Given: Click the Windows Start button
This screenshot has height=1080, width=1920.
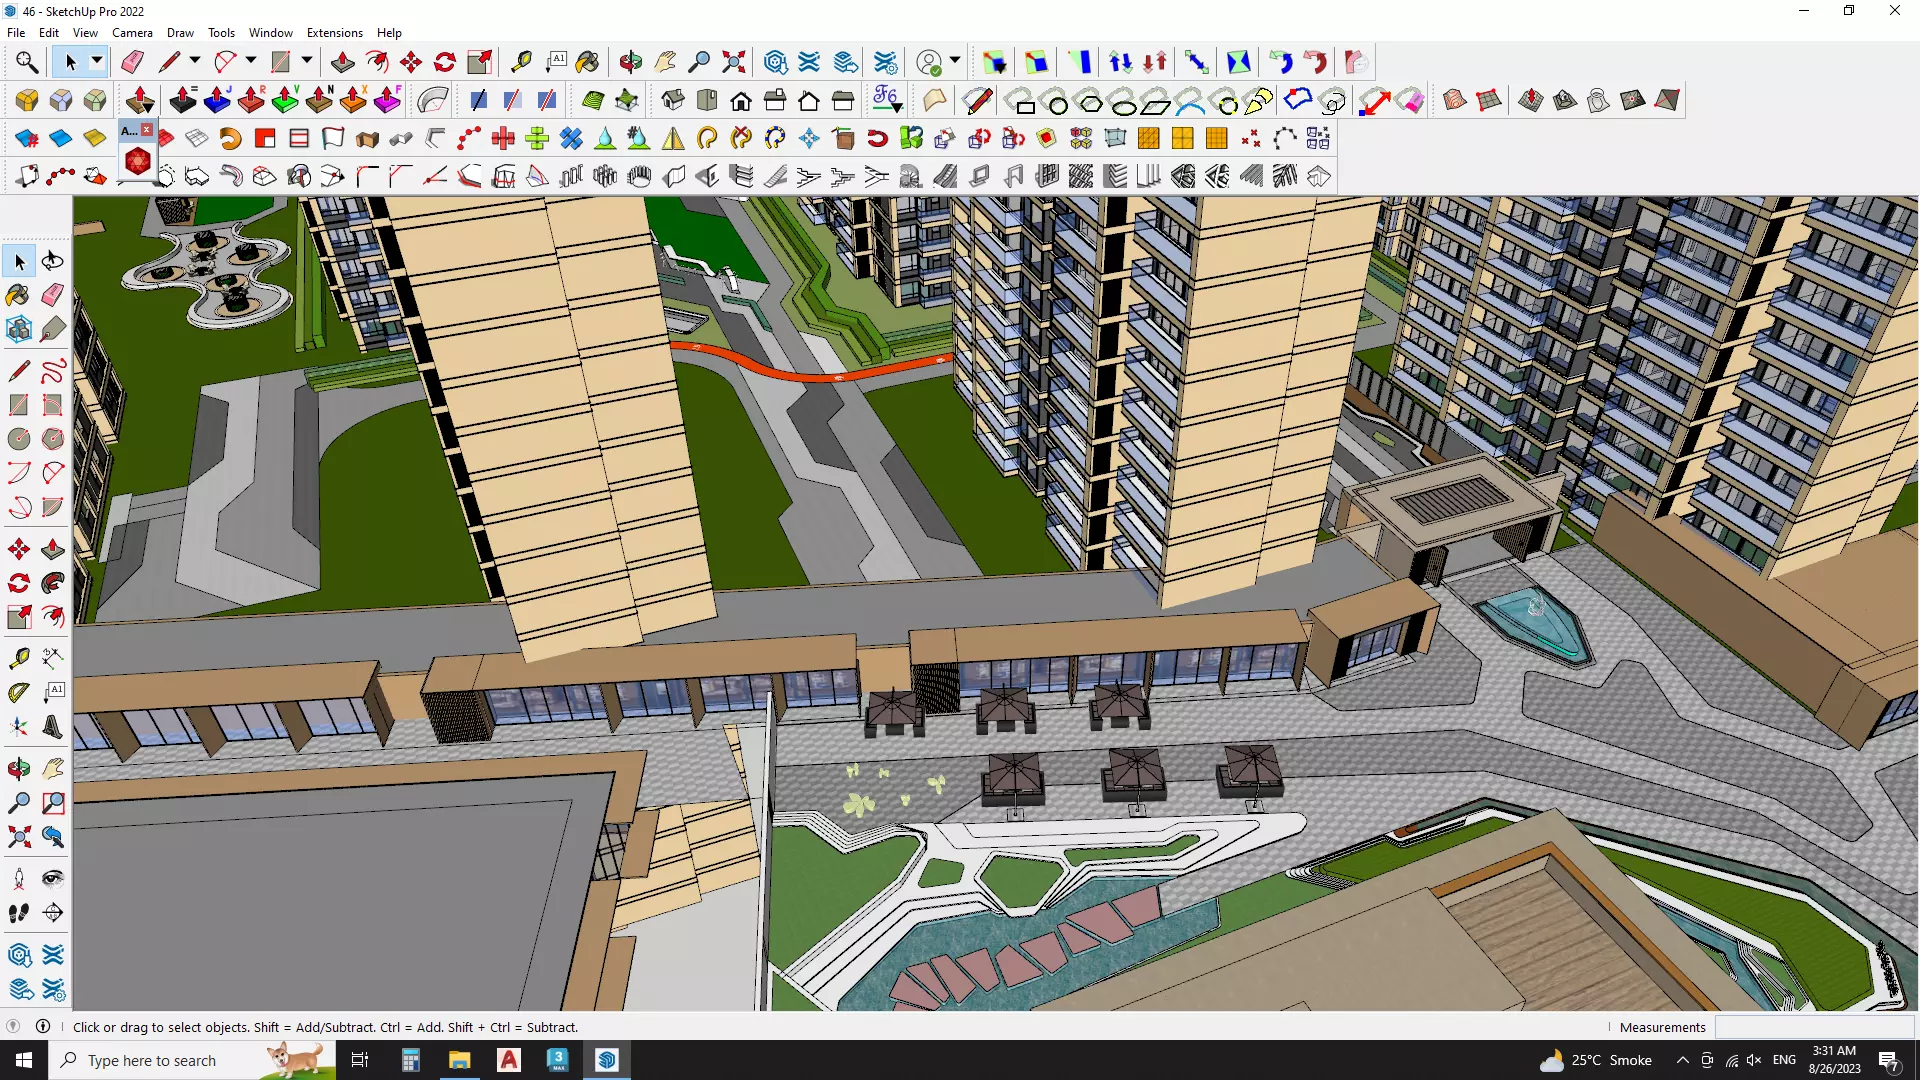Looking at the screenshot, I should 24,1060.
